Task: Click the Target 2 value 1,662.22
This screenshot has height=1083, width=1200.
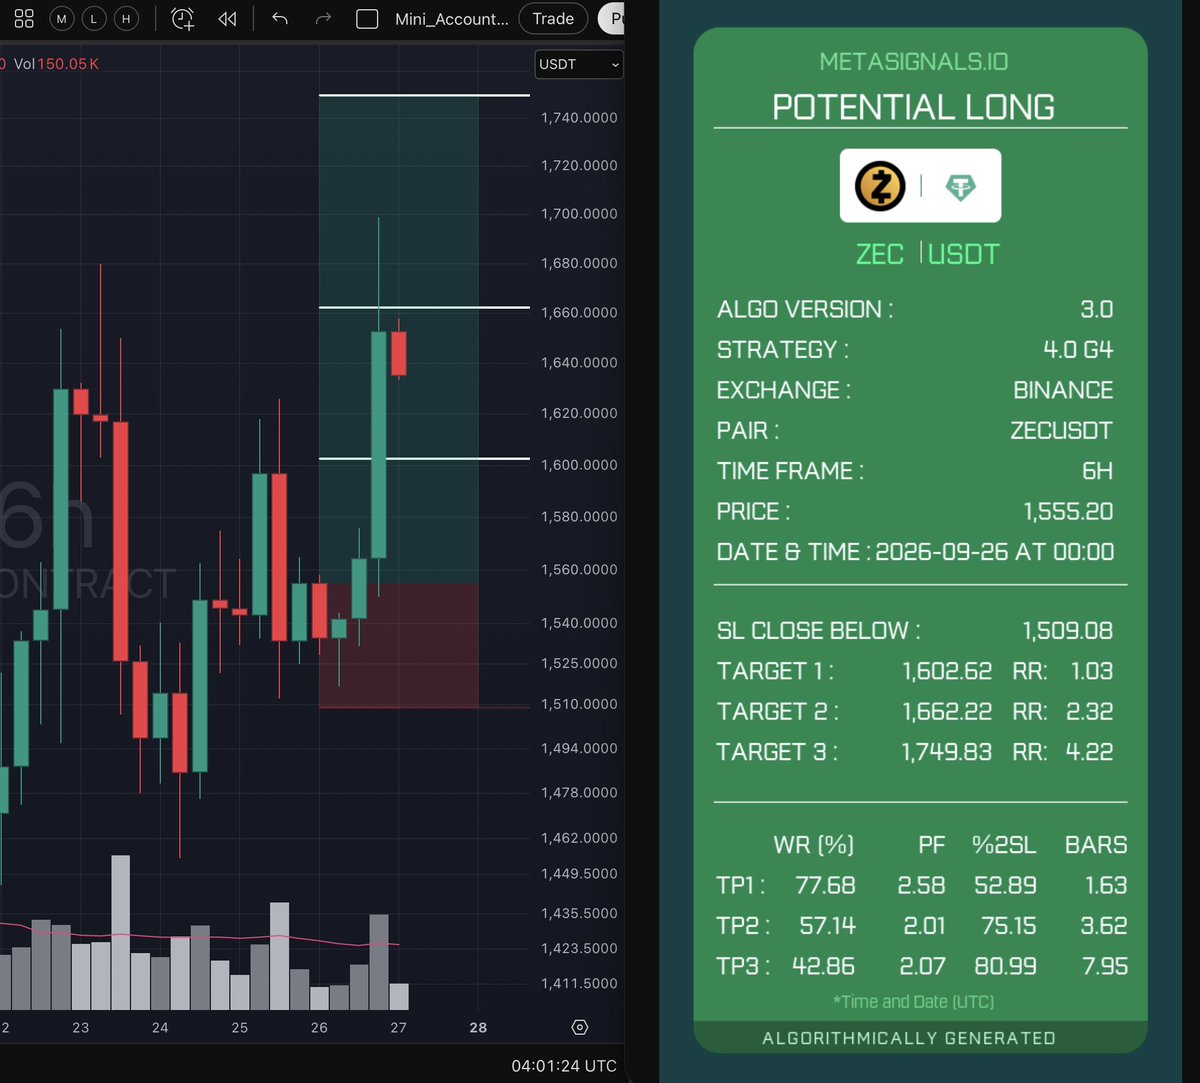Action: 947,711
